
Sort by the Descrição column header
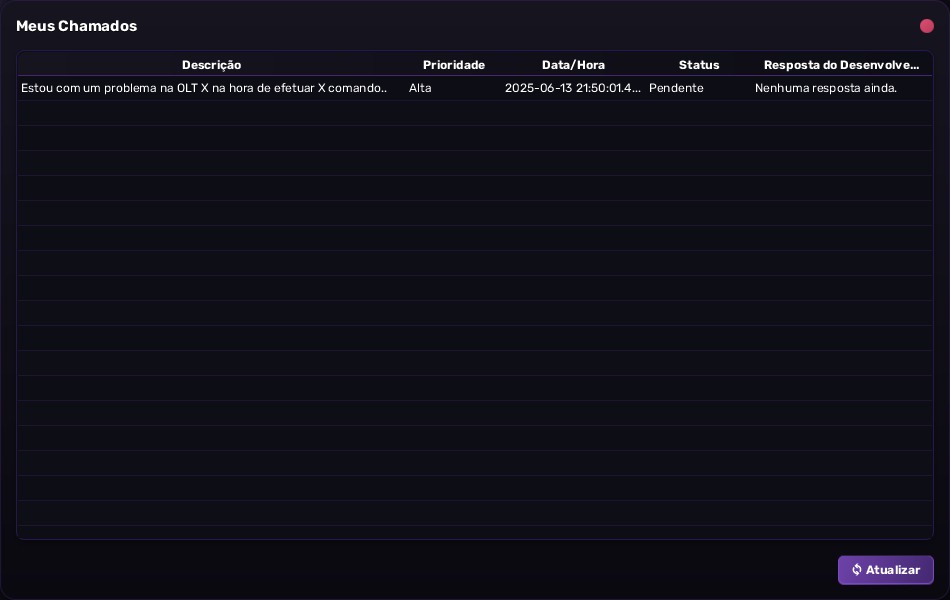(211, 65)
